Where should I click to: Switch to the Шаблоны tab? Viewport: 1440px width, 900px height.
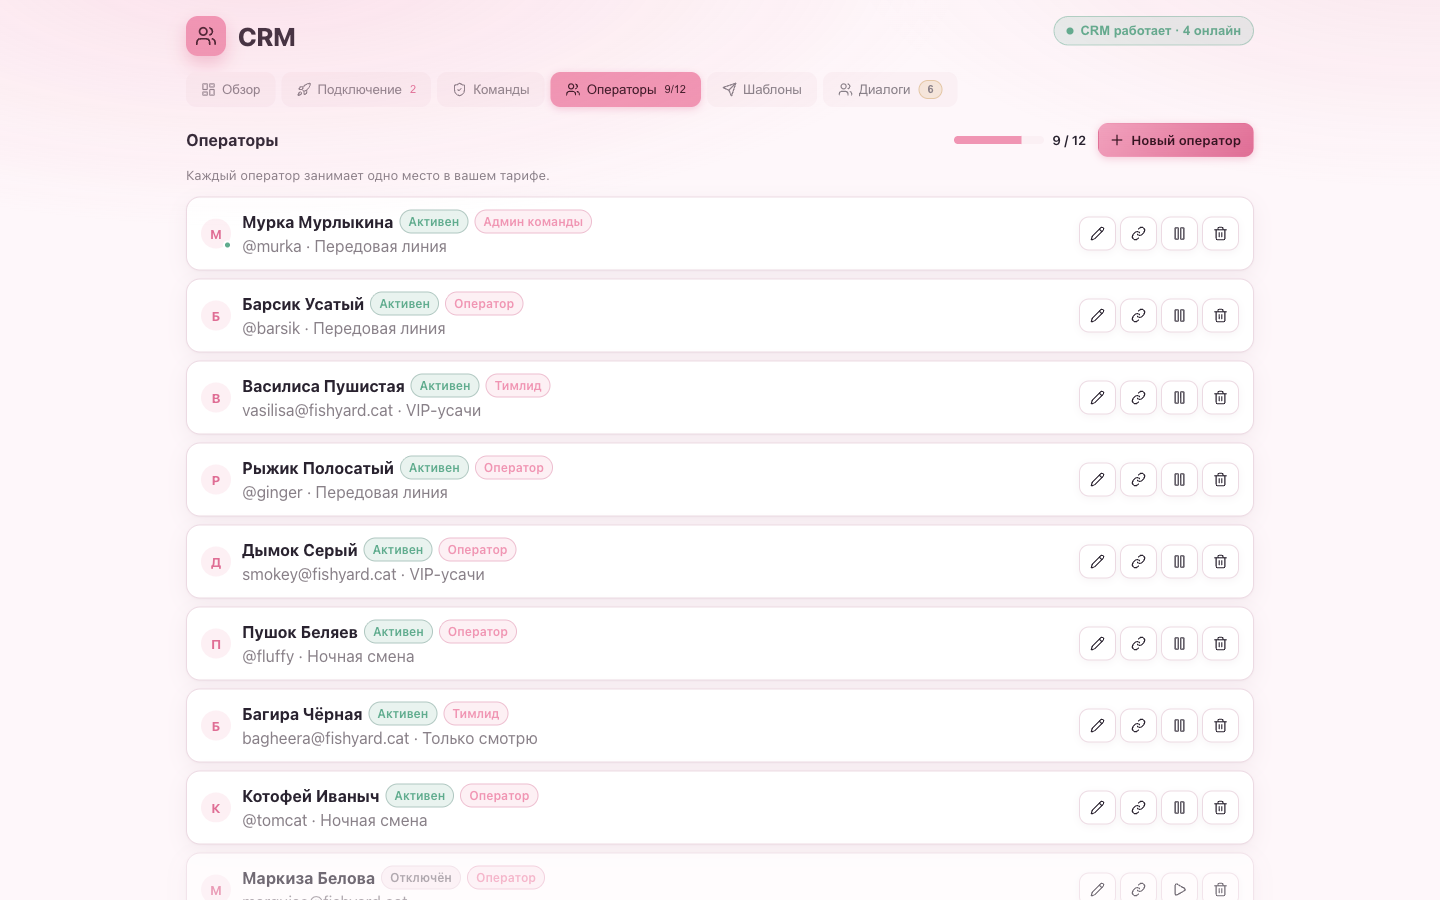coord(762,90)
